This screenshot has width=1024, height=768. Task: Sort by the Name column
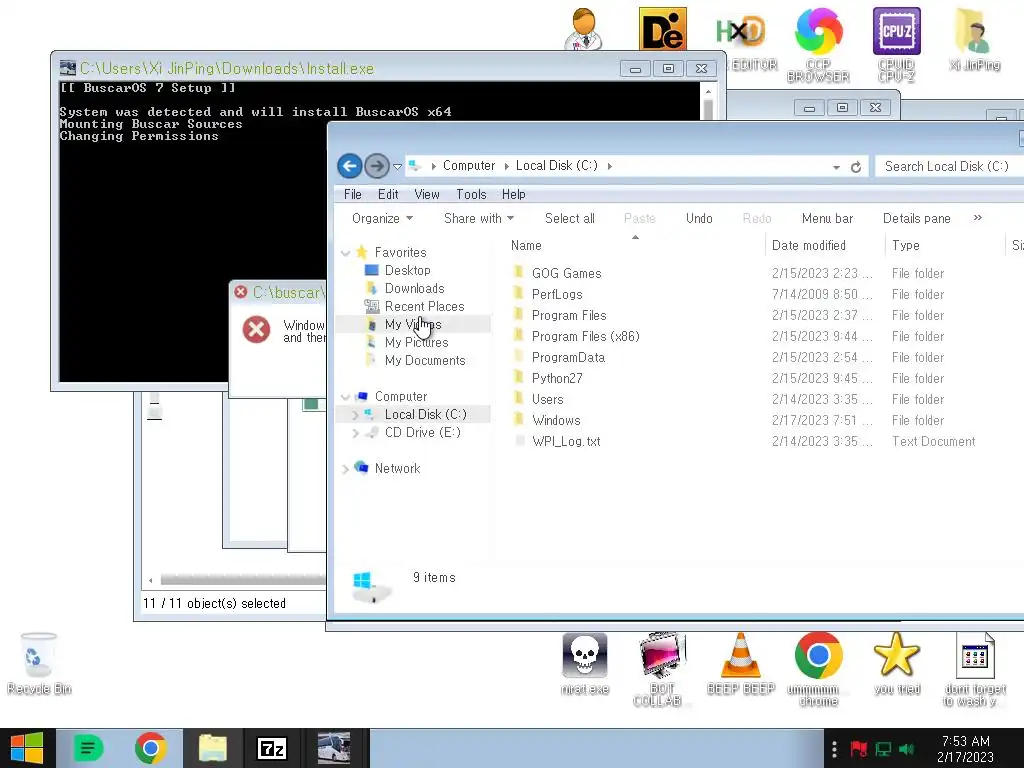pos(526,246)
